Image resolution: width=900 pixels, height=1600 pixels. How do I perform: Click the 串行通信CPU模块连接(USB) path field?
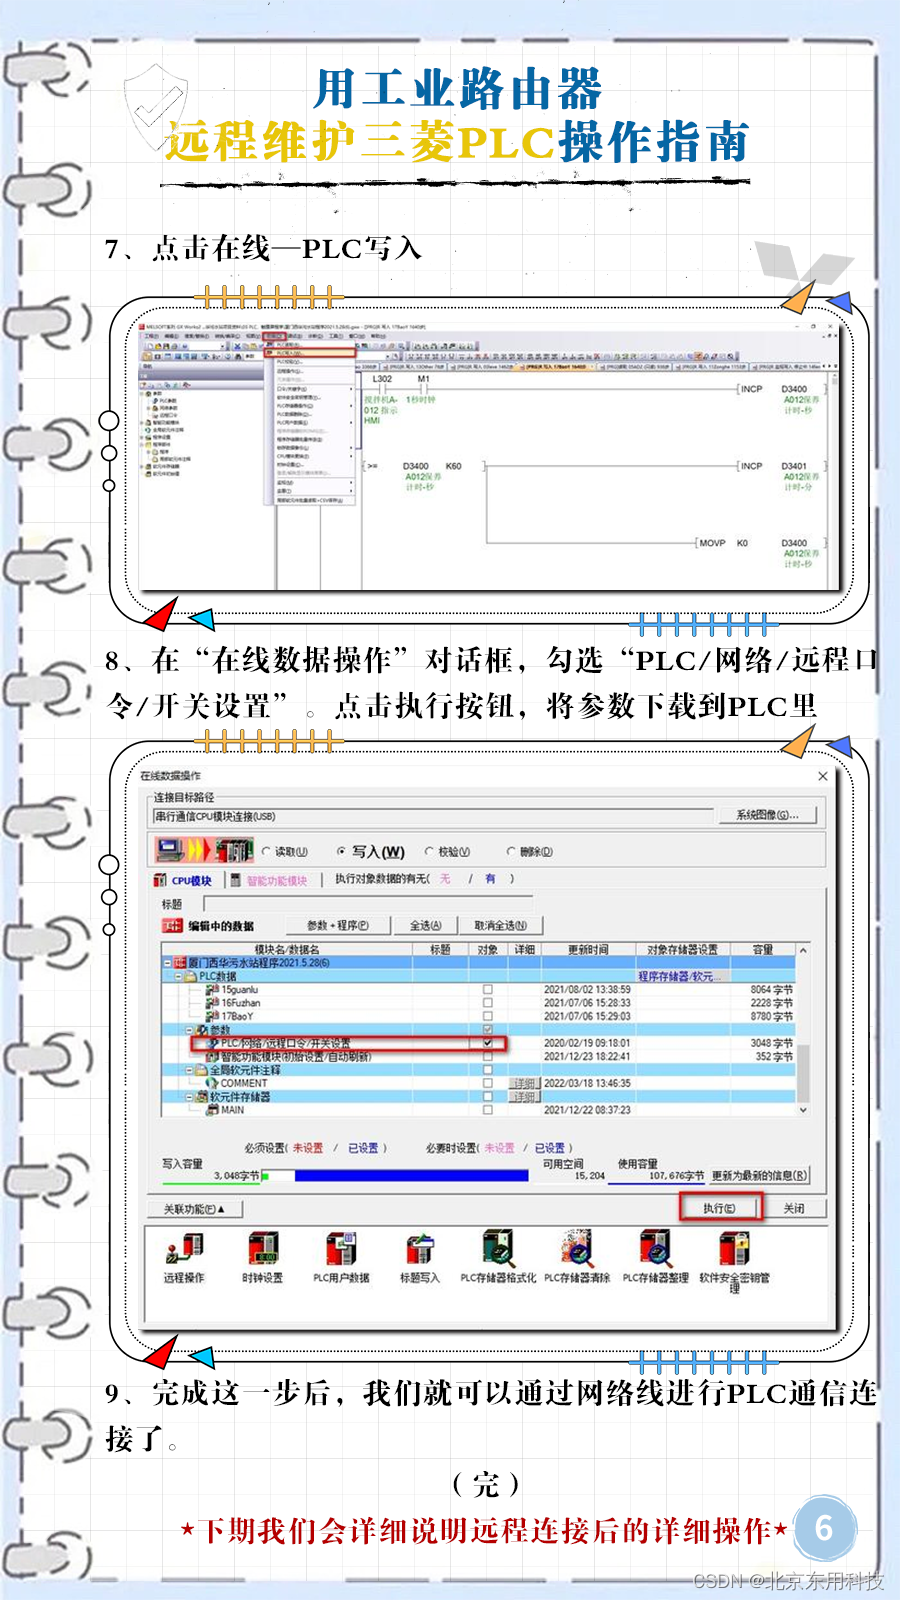[433, 816]
